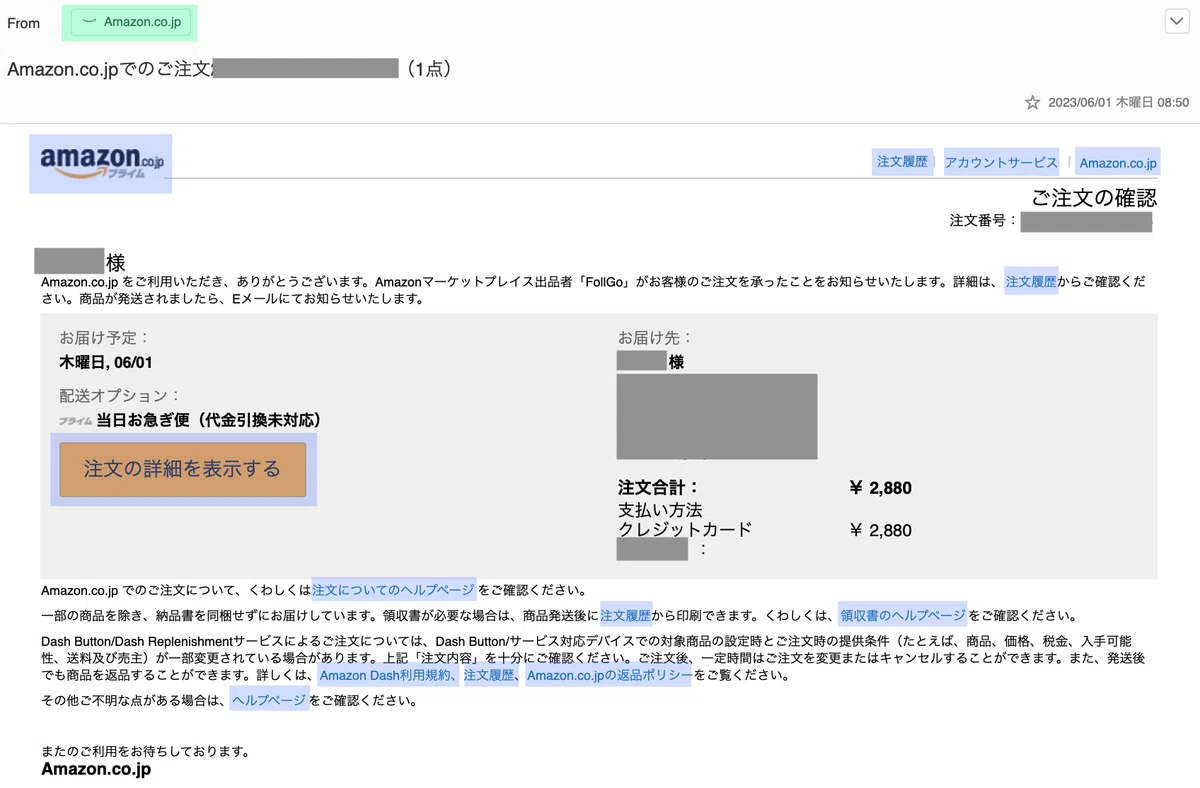Open 注文についてのヘルプページ link
The width and height of the screenshot is (1200, 788).
[393, 590]
